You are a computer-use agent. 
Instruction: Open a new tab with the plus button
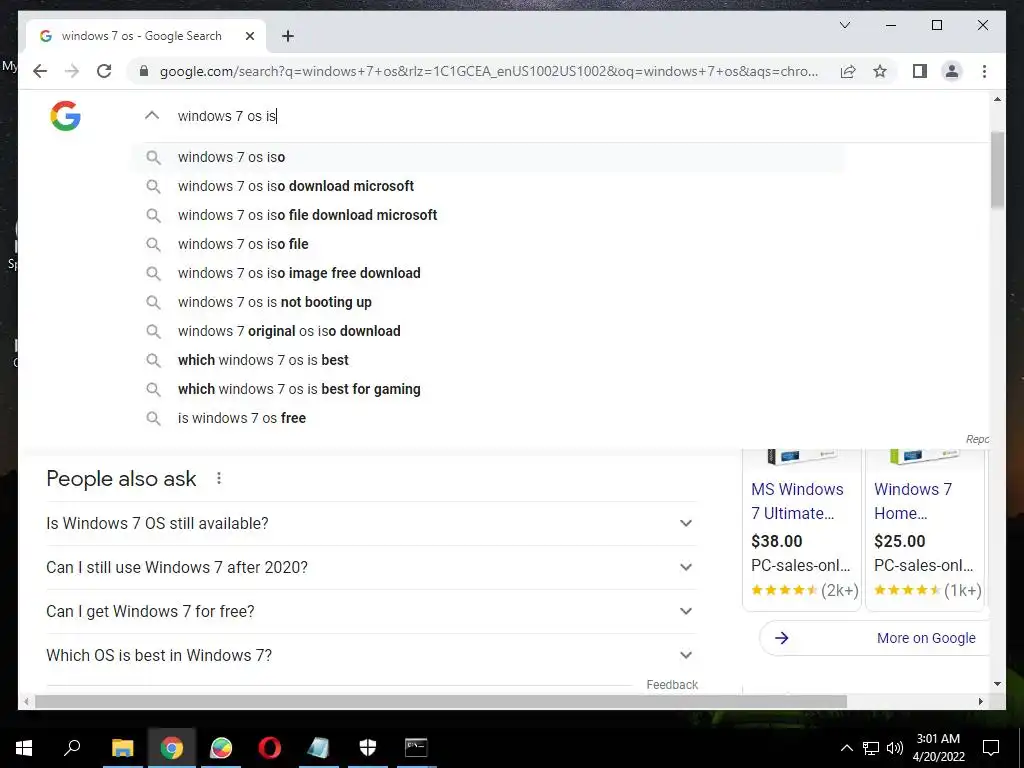pyautogui.click(x=288, y=36)
